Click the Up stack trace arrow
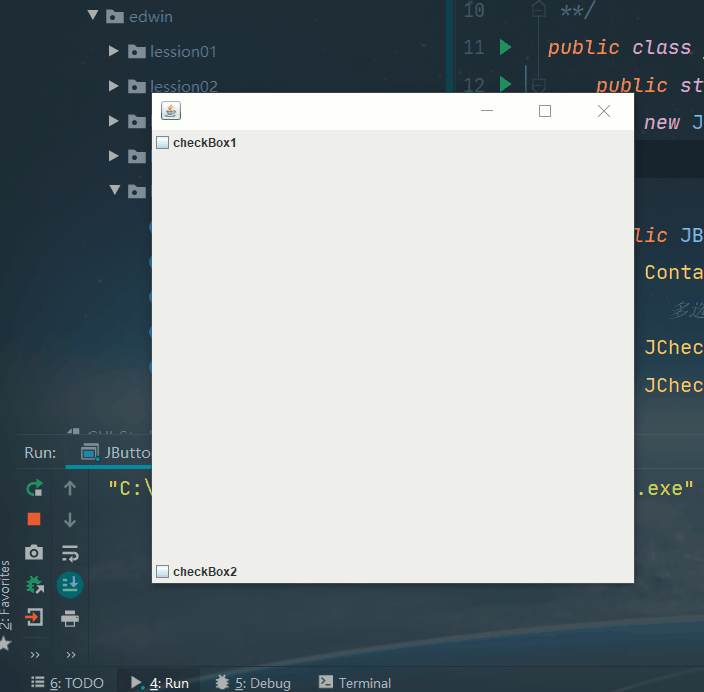 70,488
